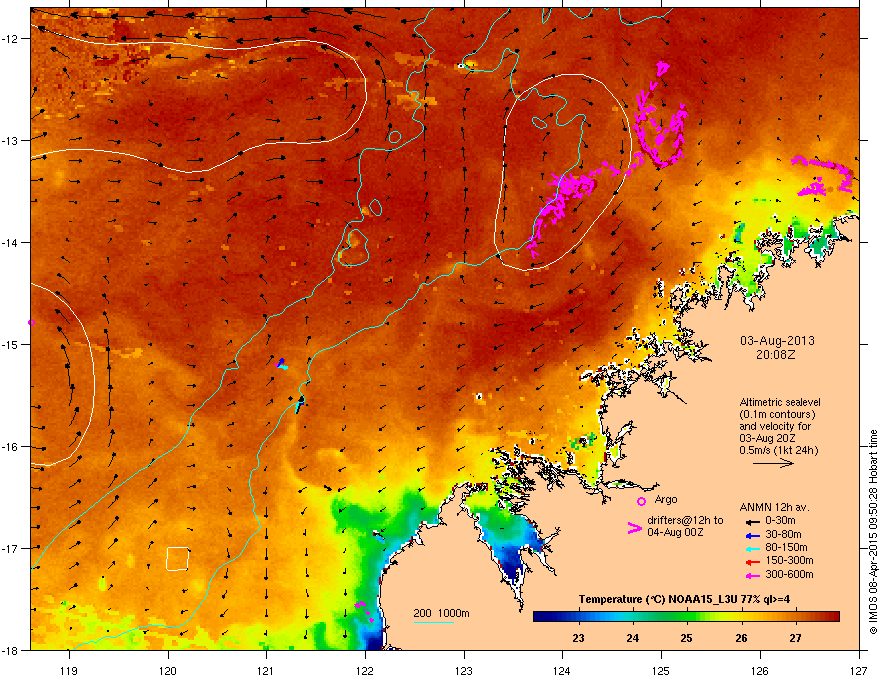Click the latitude axis label -13
This screenshot has width=880, height=680.
11,141
